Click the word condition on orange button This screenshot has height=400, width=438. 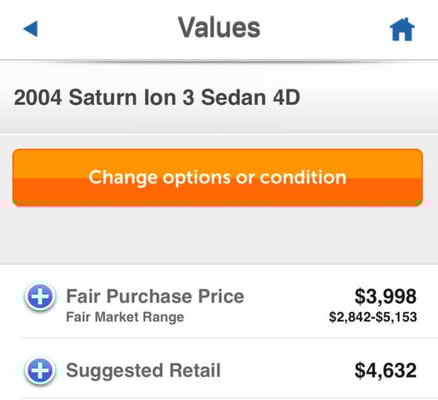click(x=303, y=177)
